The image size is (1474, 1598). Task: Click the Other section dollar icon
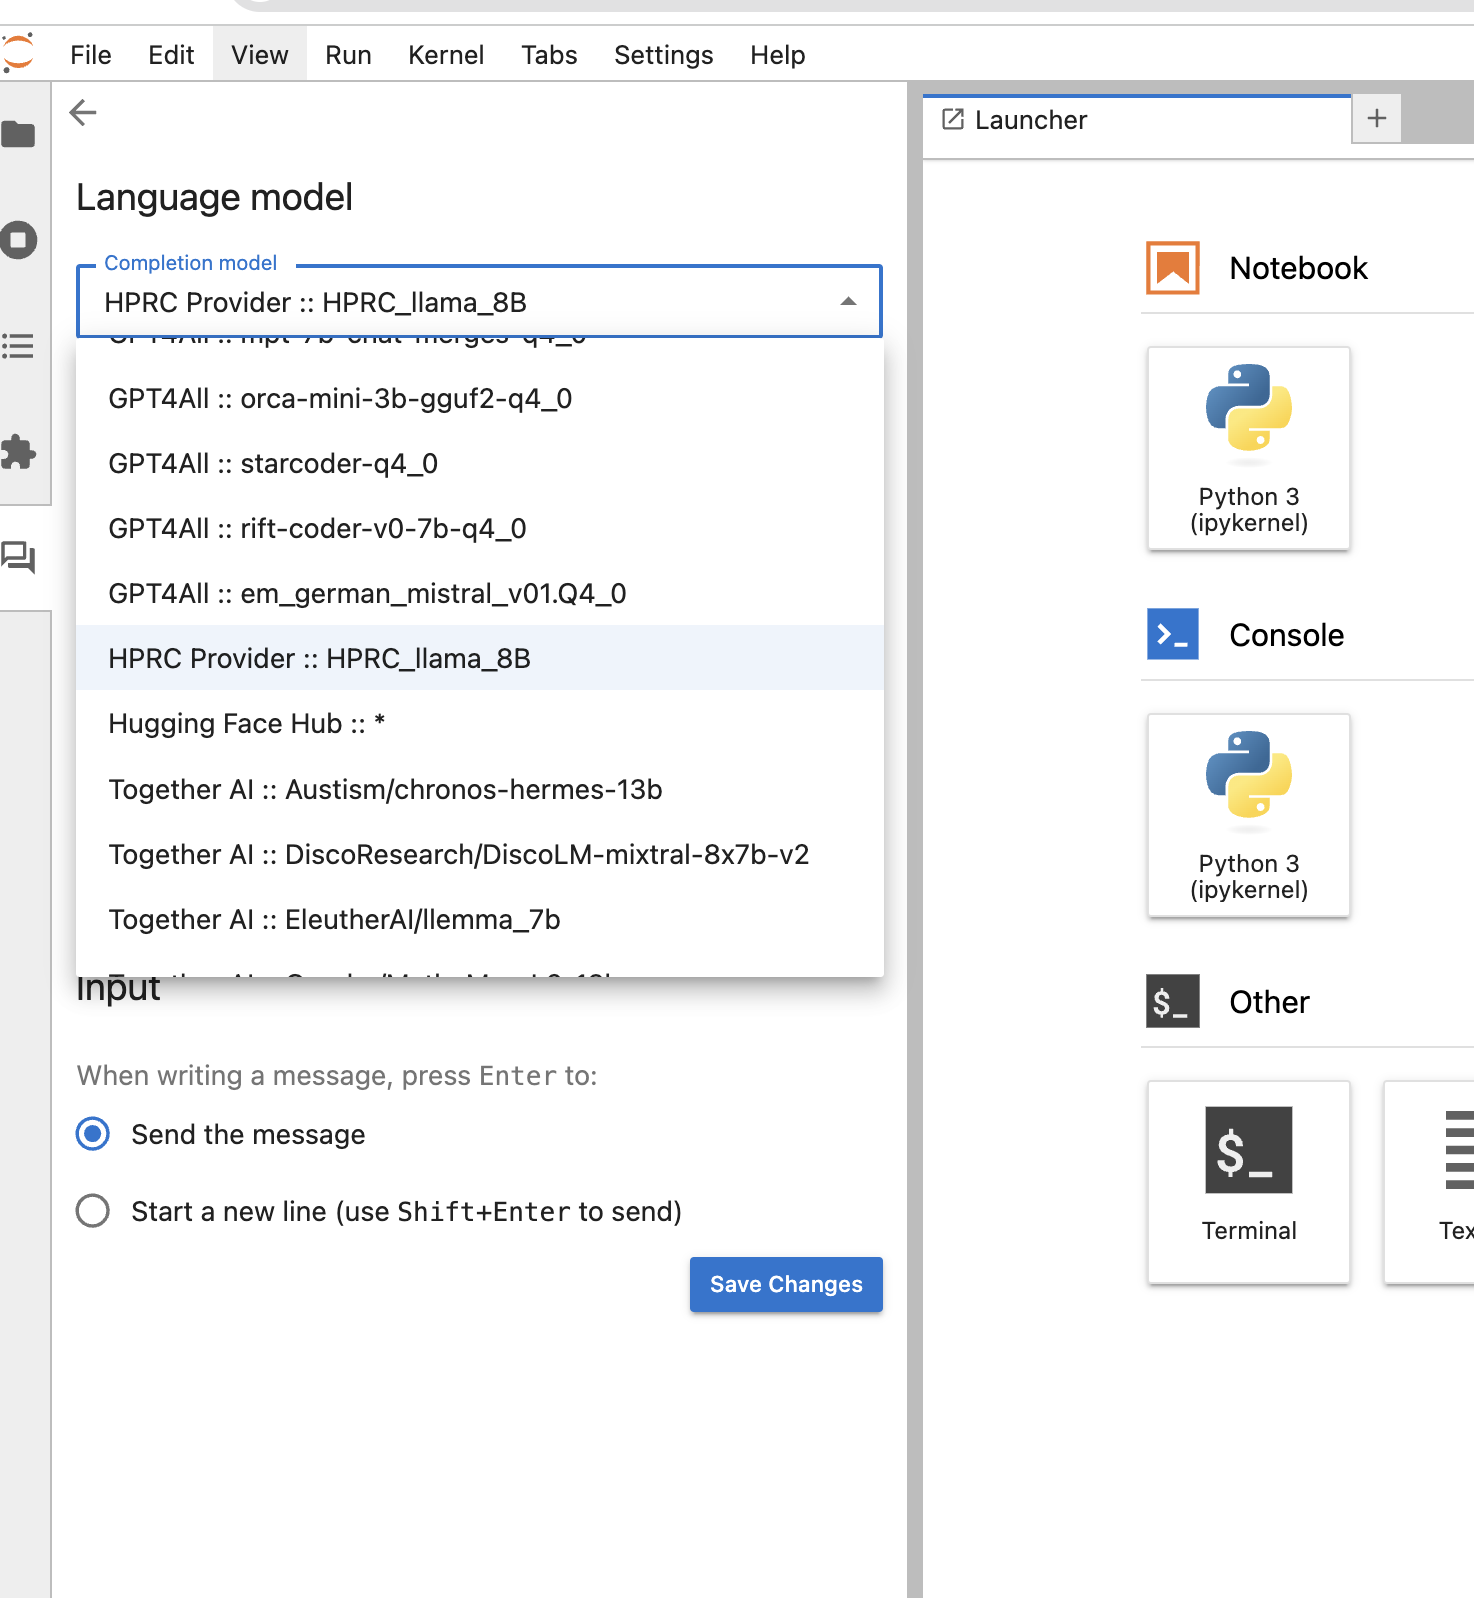(1172, 1001)
